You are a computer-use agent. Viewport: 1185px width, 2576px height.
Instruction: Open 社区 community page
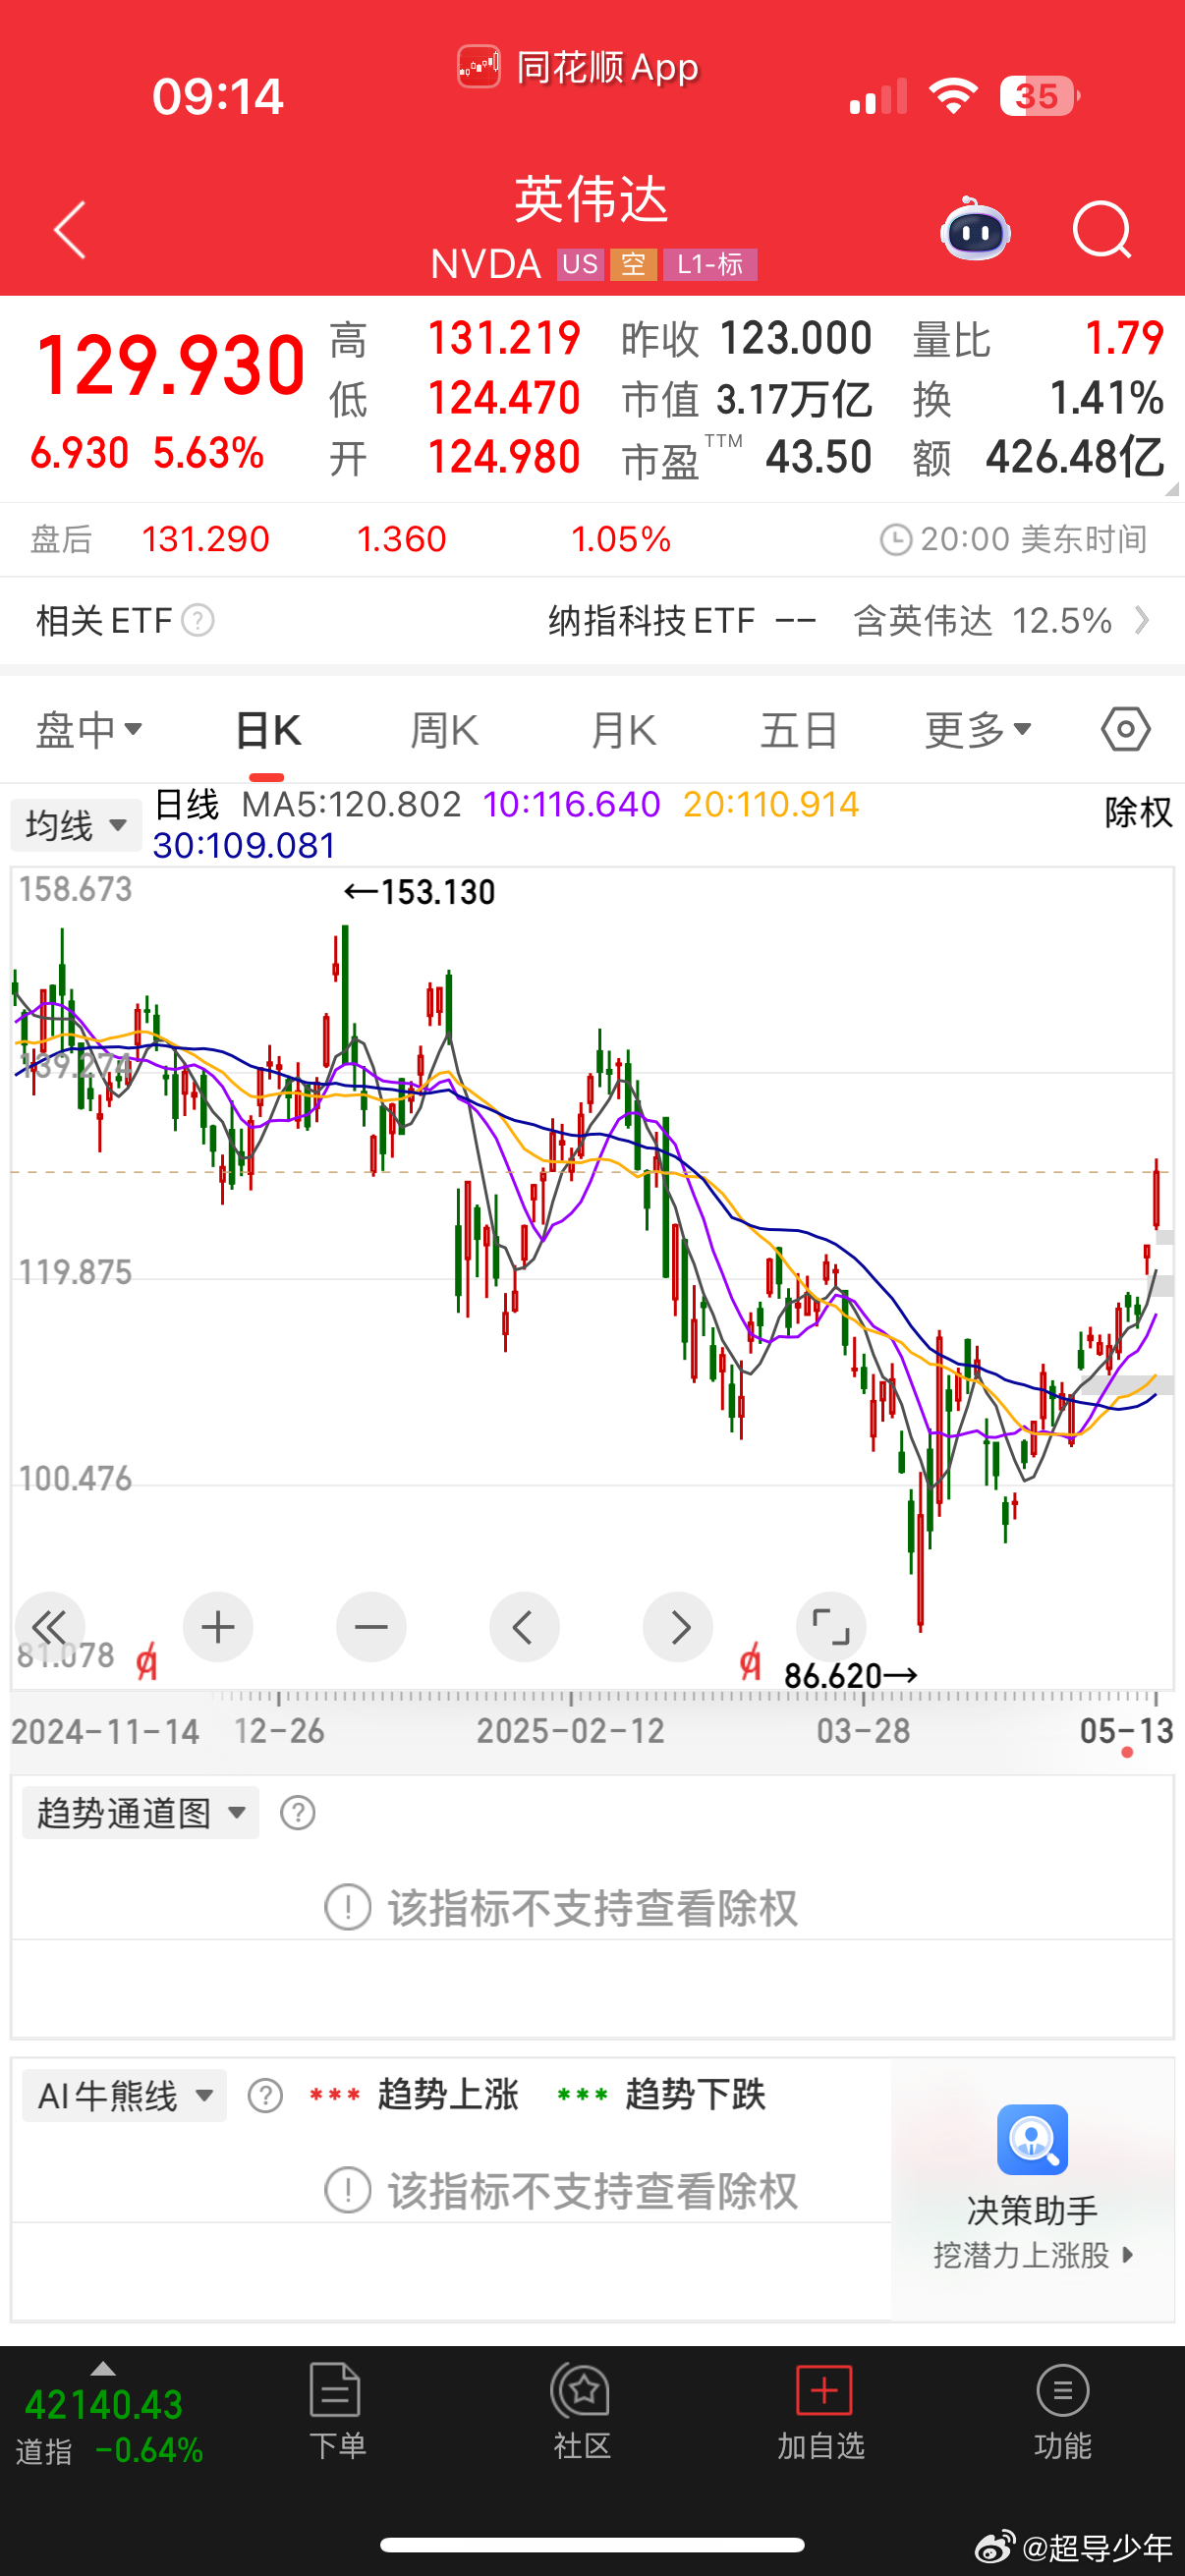(x=581, y=2411)
